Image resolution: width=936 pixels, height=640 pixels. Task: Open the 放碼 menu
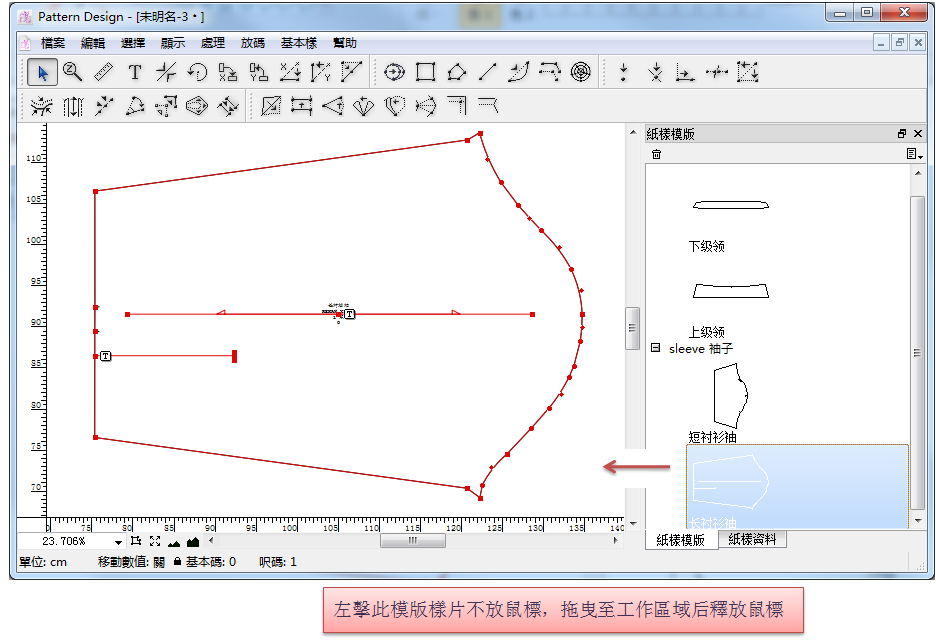point(253,43)
